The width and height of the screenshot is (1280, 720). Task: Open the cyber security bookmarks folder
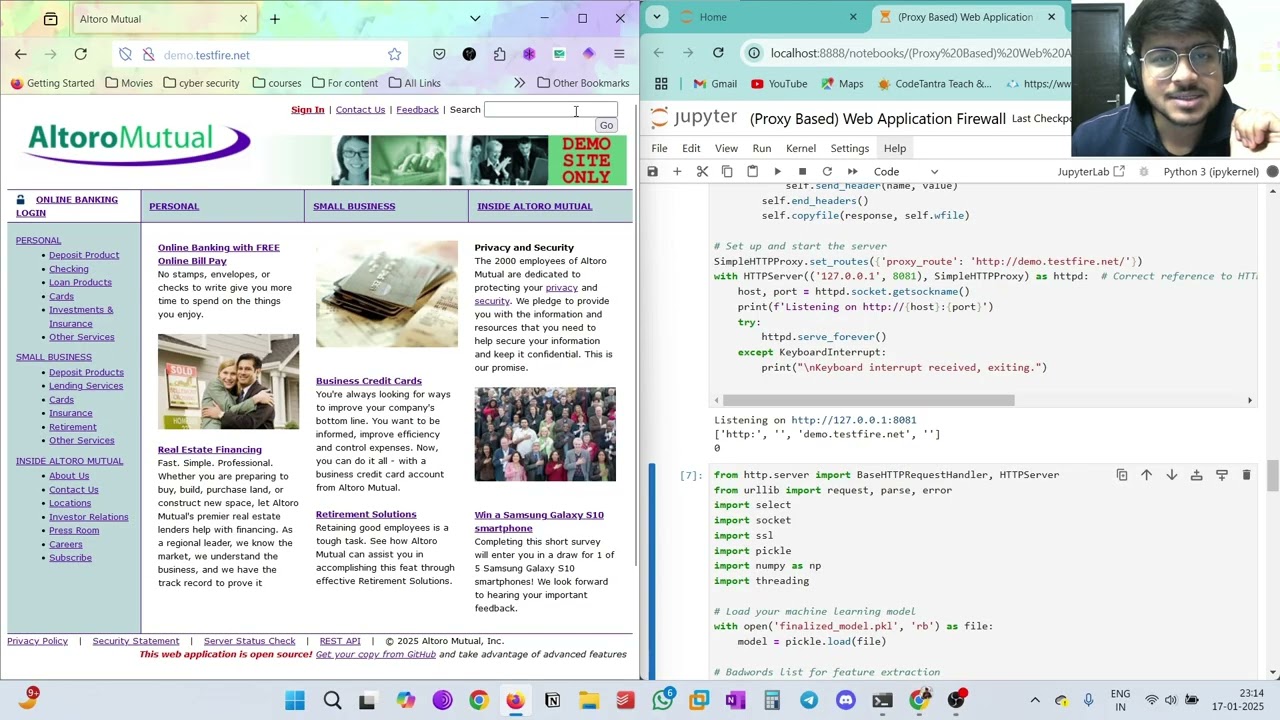[200, 83]
